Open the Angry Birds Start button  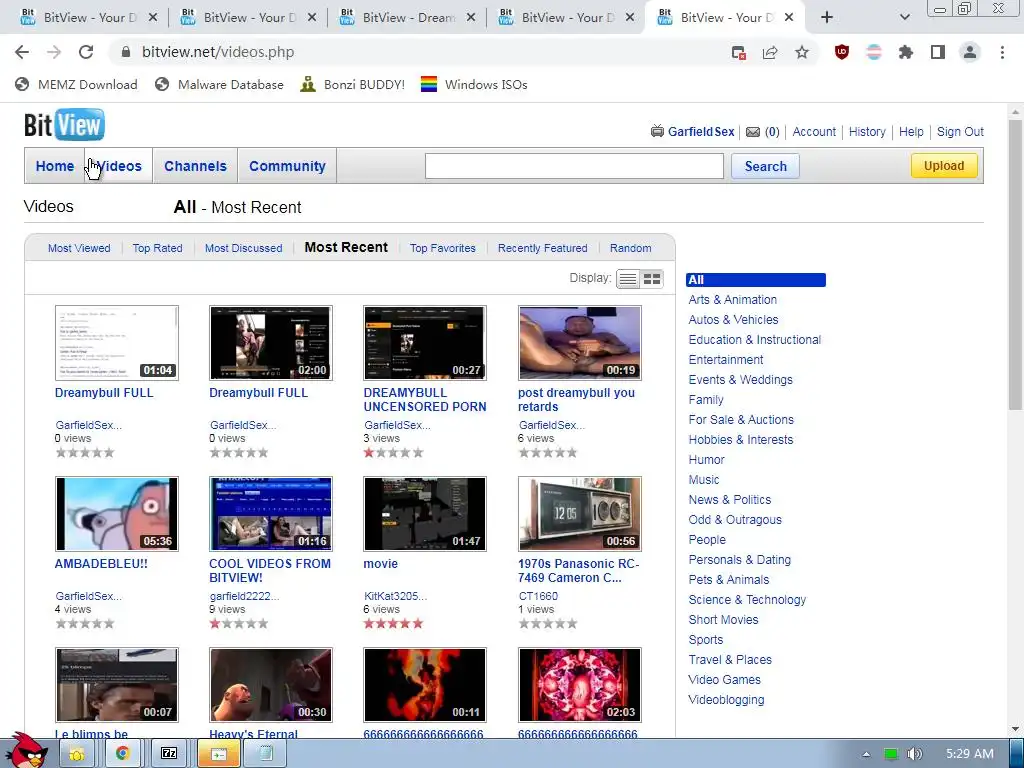(27, 750)
